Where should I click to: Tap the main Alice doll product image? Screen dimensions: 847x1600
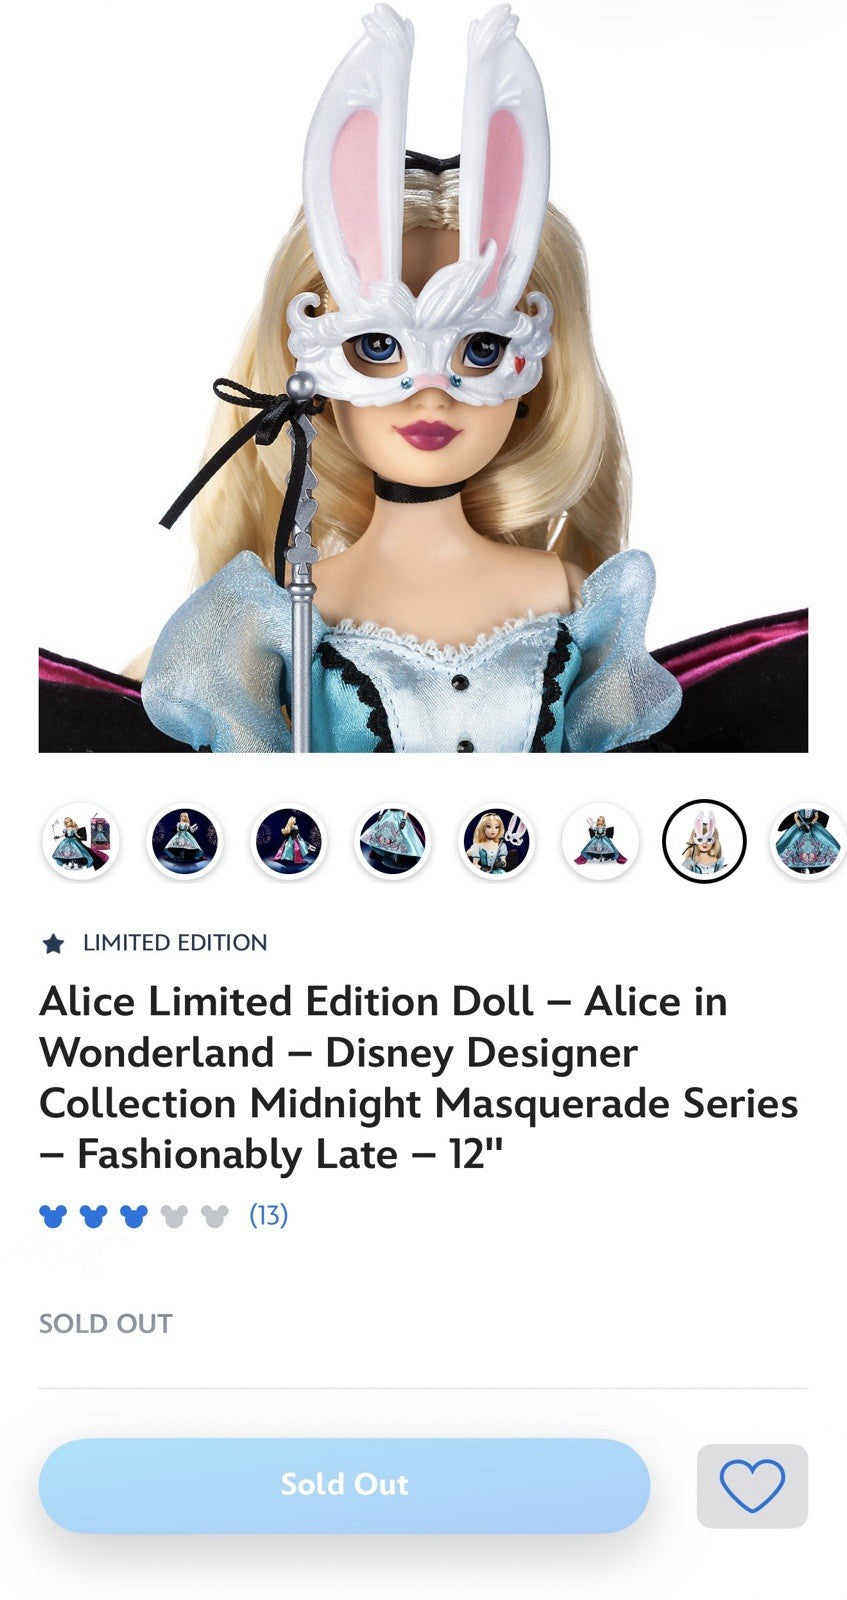(x=423, y=376)
